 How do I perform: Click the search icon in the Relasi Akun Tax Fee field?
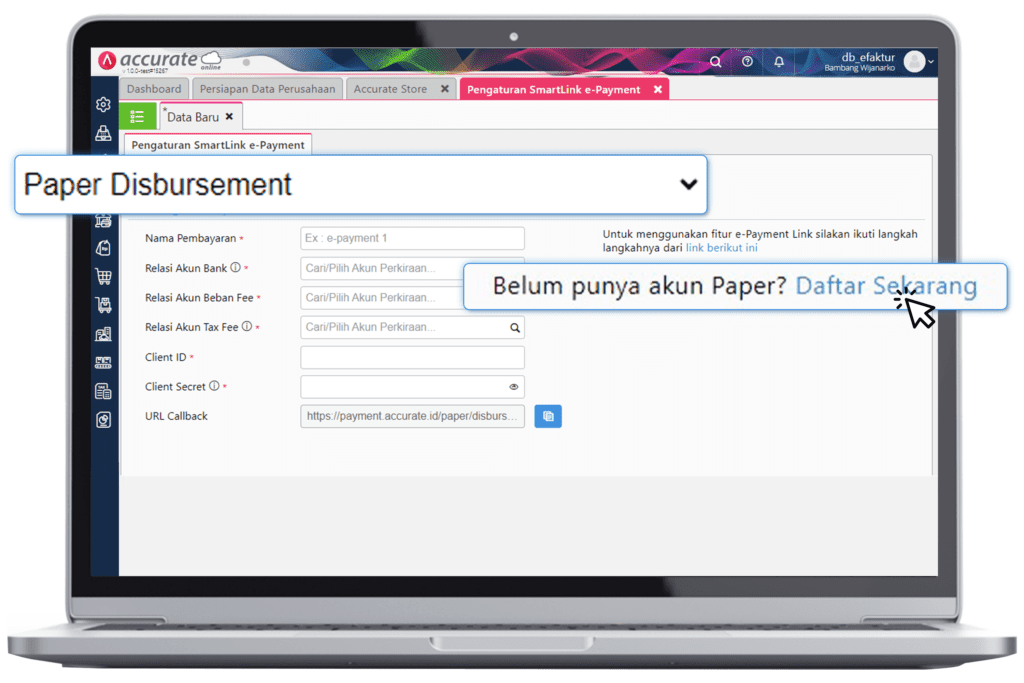tap(515, 328)
